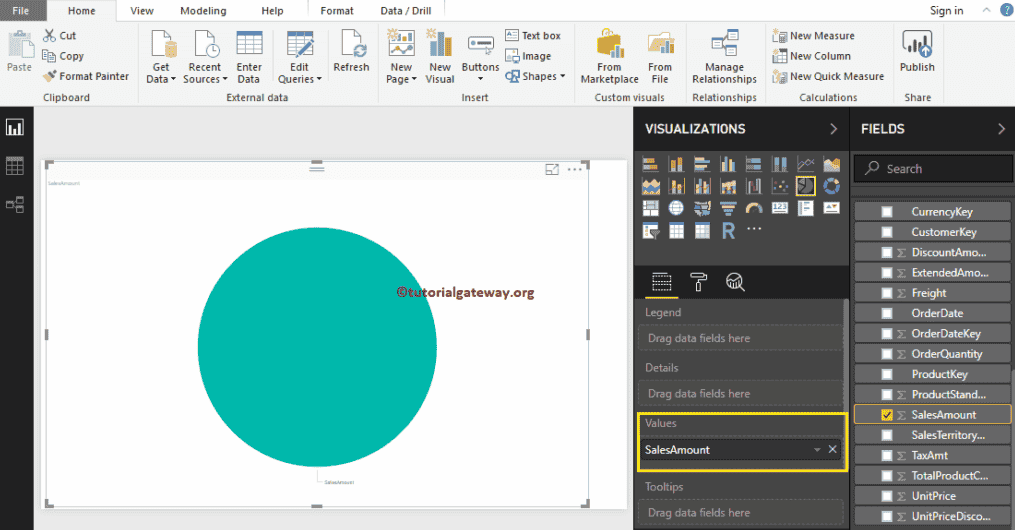This screenshot has width=1015, height=530.
Task: Select the Donut chart visualization
Action: [x=831, y=186]
